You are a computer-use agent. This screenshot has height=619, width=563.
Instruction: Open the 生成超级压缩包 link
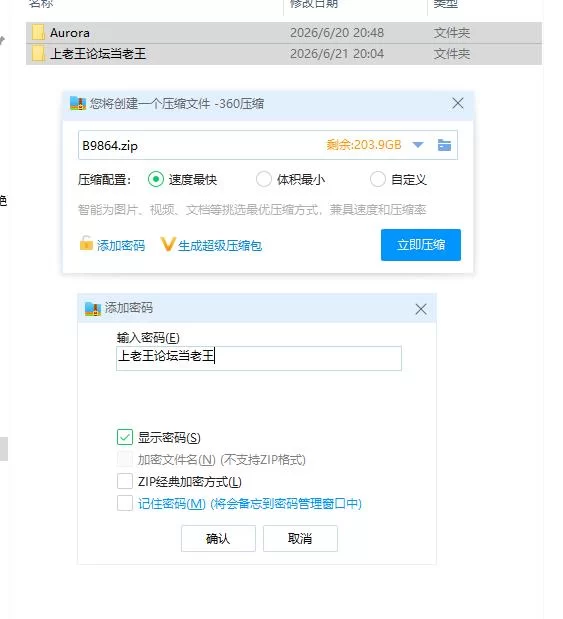tap(220, 246)
